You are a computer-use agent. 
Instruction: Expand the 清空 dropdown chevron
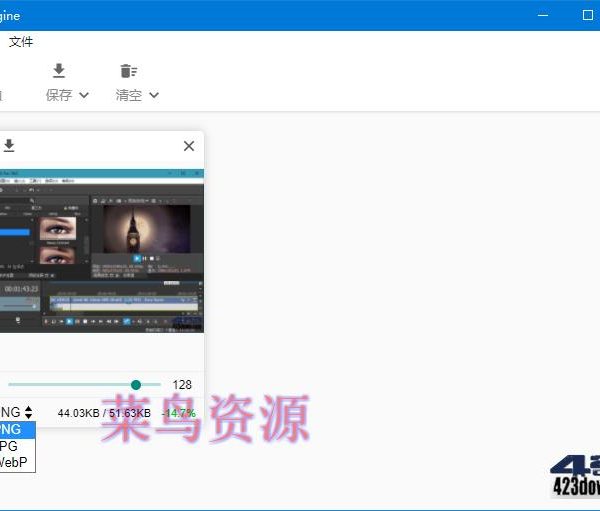point(154,95)
